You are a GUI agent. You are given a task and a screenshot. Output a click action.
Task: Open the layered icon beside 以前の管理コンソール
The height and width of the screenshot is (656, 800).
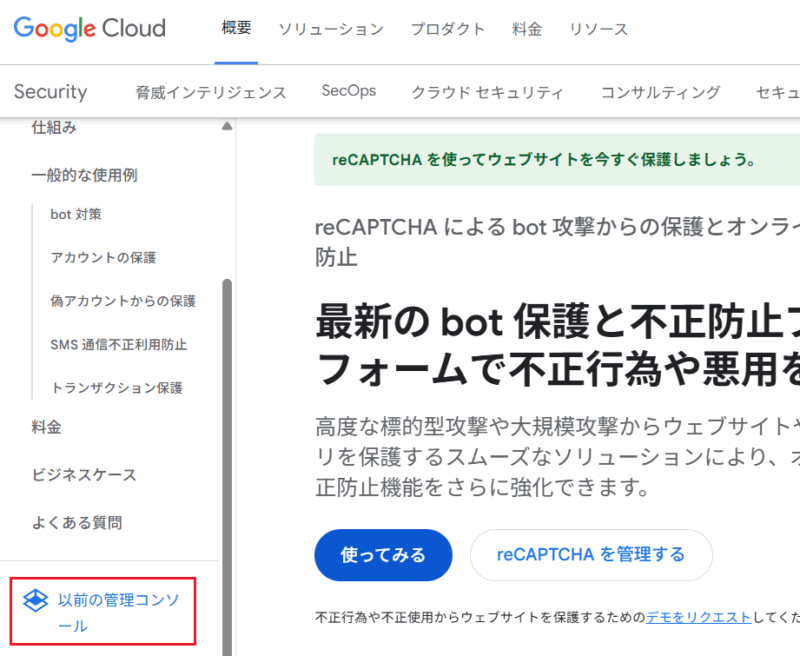click(35, 600)
